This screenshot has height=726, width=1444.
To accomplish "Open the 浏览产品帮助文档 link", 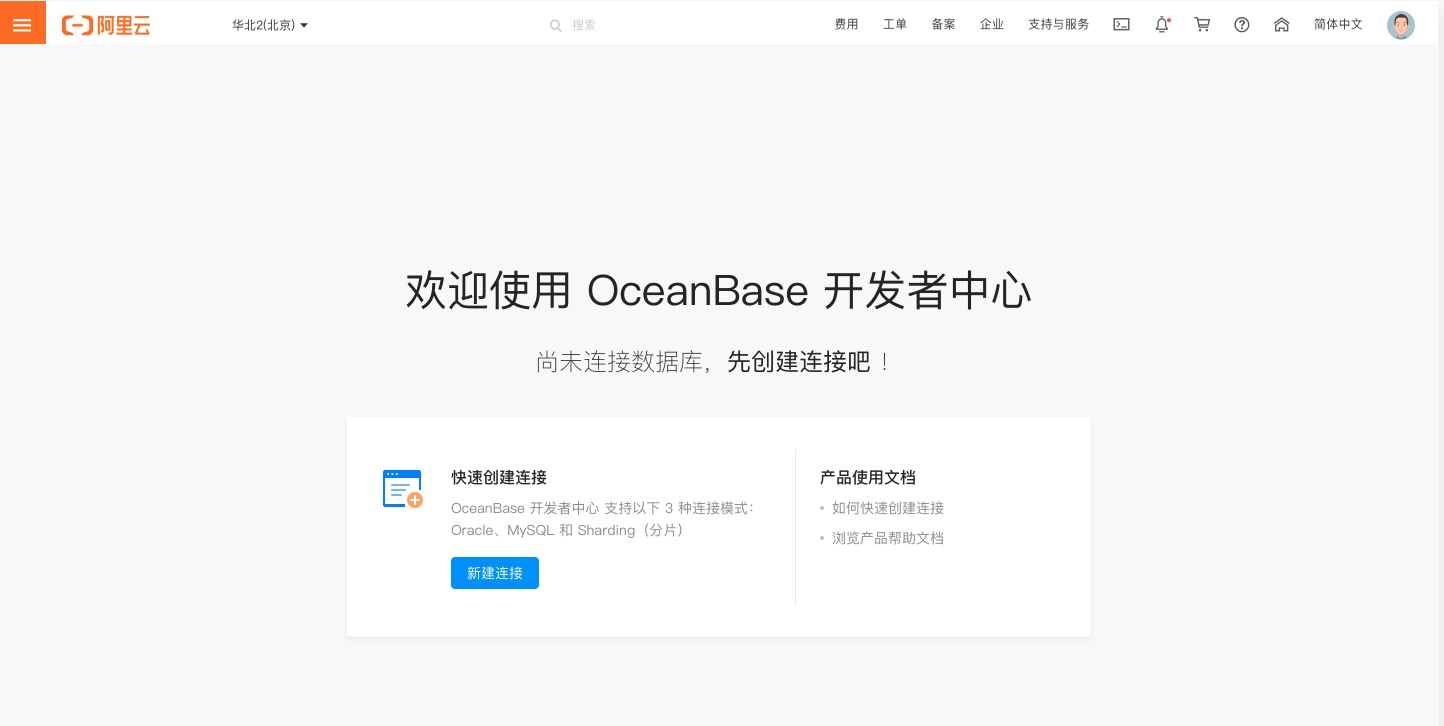I will [x=888, y=538].
